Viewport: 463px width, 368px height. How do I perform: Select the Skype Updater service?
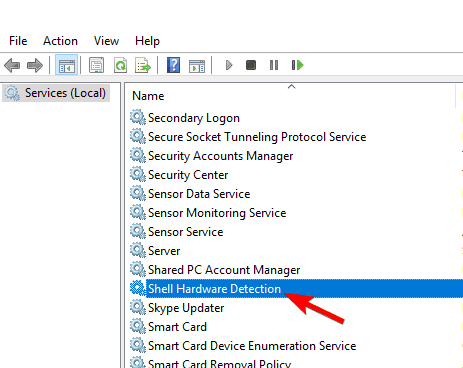186,308
